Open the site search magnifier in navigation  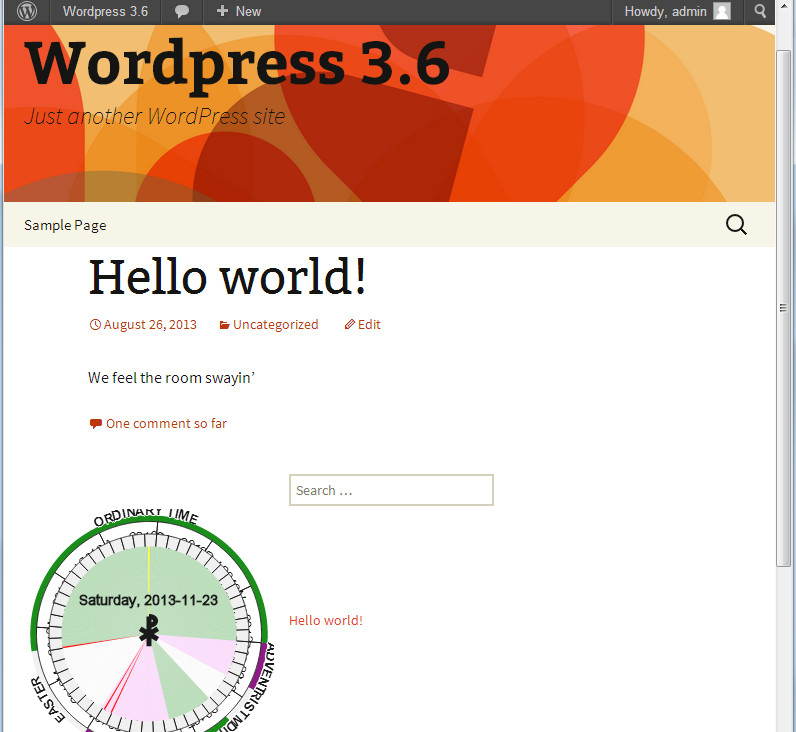[x=736, y=224]
